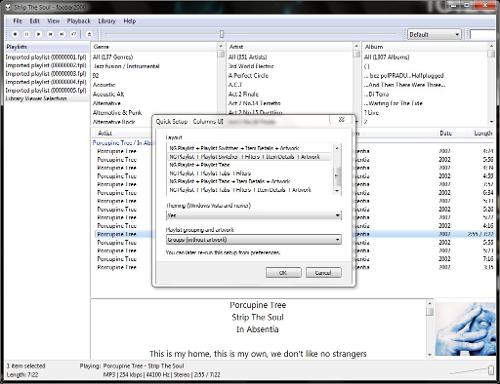
Task: Select layout Playlist Tabs + Filters + Item Details + Artwork
Action: coord(250,190)
